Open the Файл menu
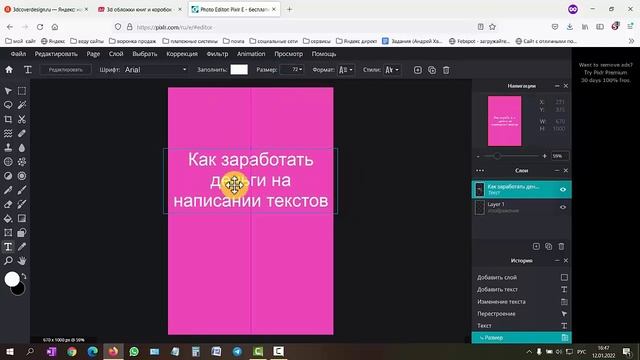640x360 pixels. pos(18,54)
